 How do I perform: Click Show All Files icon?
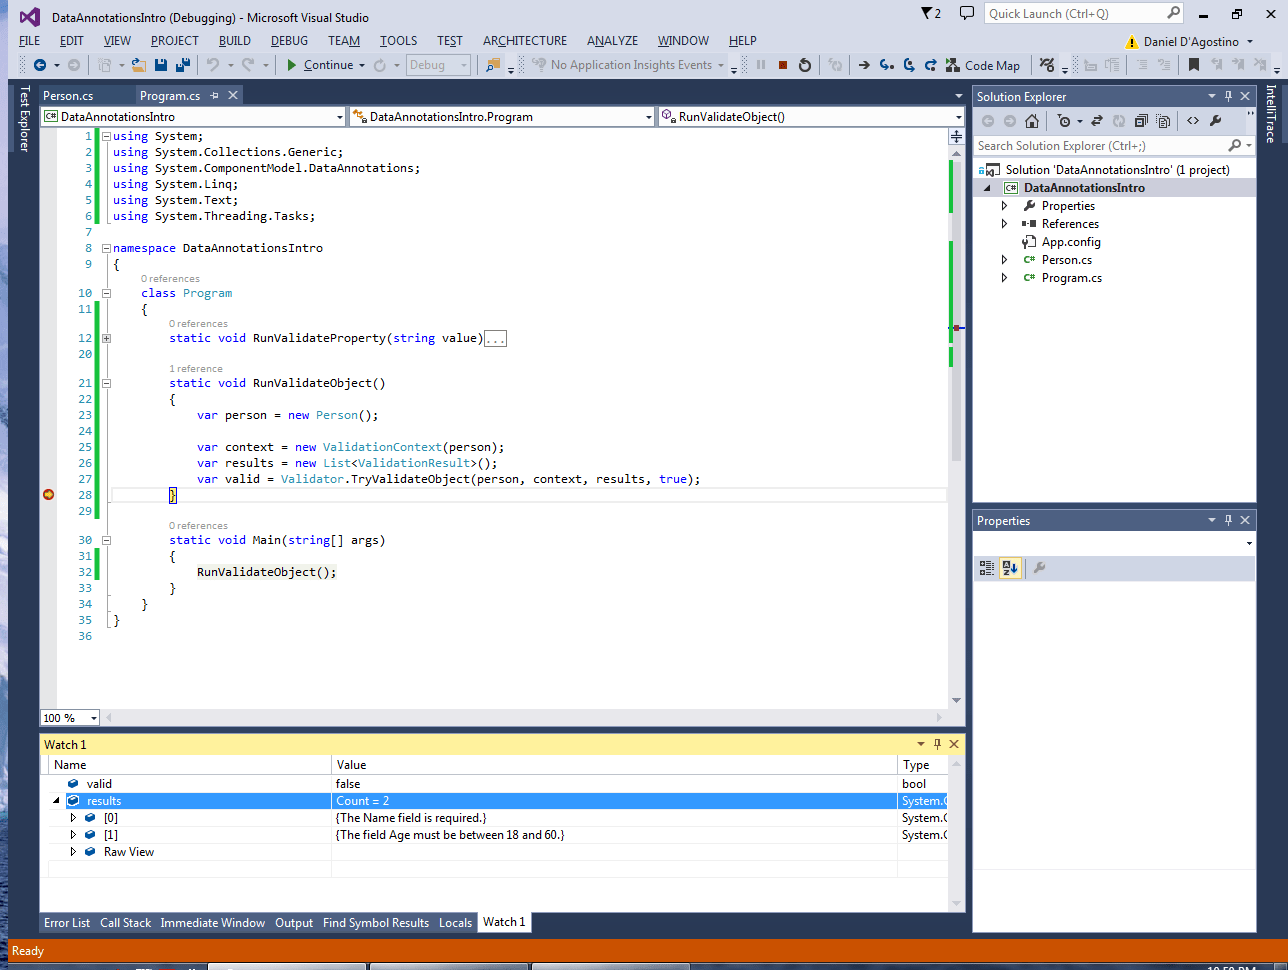1163,121
